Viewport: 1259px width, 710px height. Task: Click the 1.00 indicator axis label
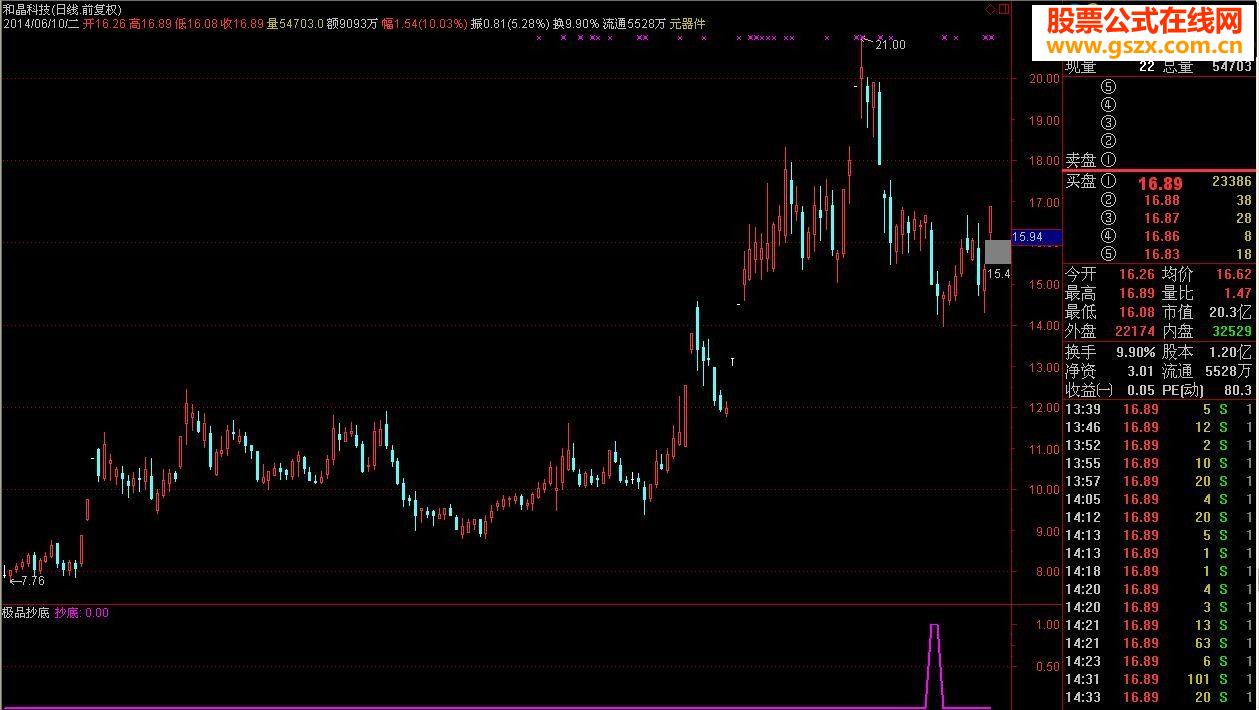[1047, 625]
